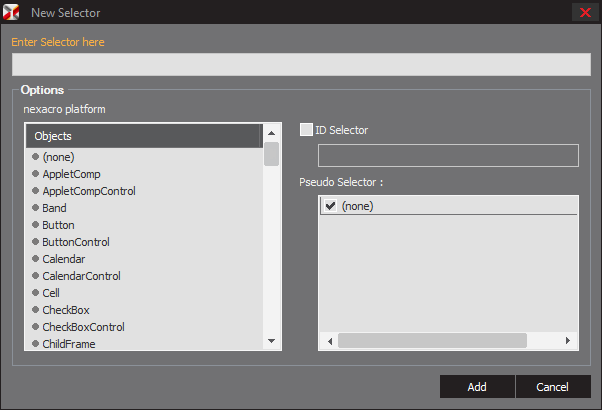Click the Add button
Image resolution: width=602 pixels, height=410 pixels.
pos(477,387)
